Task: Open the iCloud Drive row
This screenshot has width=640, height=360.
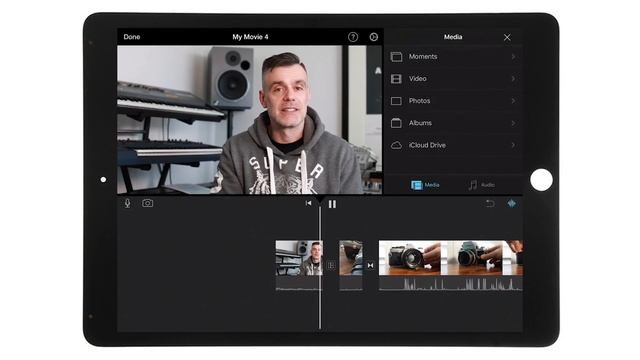Action: pyautogui.click(x=453, y=145)
